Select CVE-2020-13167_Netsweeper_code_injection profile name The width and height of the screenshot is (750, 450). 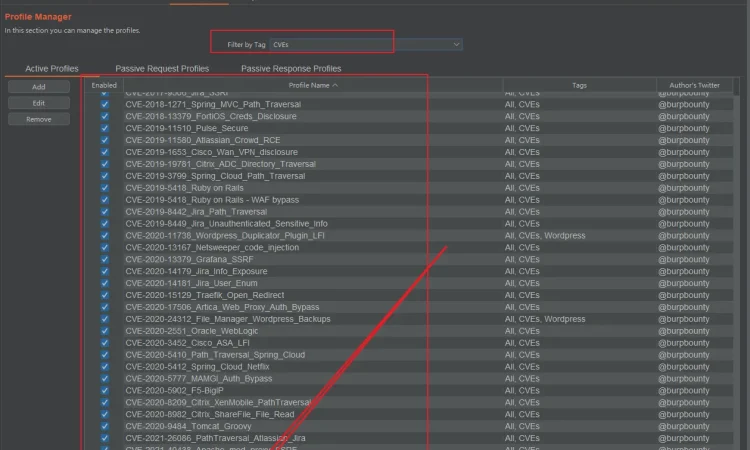point(212,247)
